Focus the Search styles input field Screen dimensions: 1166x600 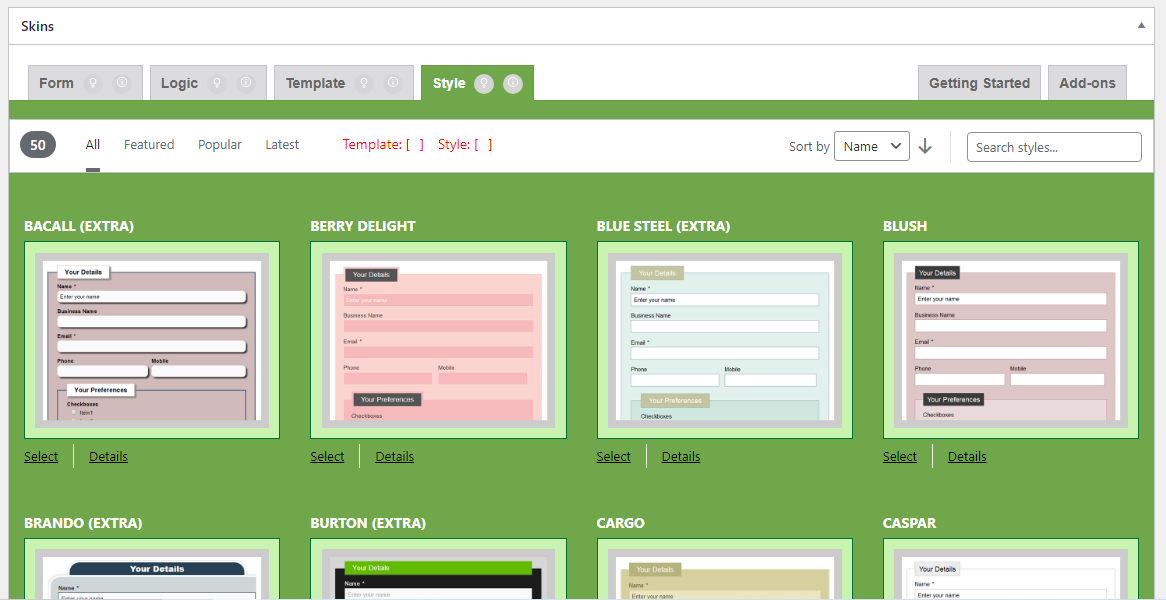click(1053, 147)
